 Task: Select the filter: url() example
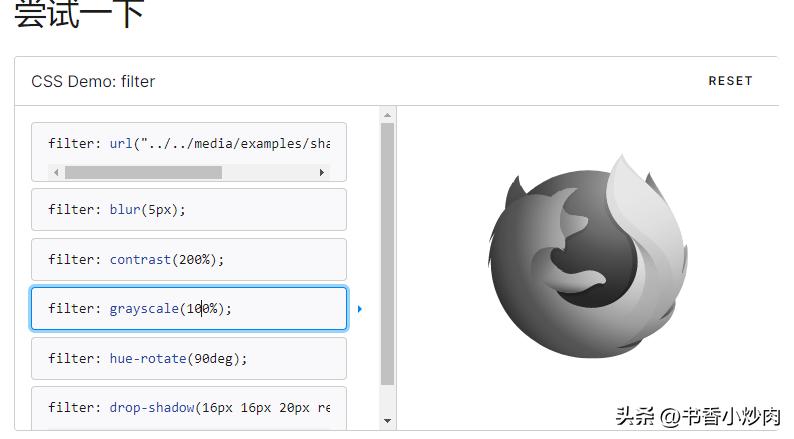coord(188,143)
